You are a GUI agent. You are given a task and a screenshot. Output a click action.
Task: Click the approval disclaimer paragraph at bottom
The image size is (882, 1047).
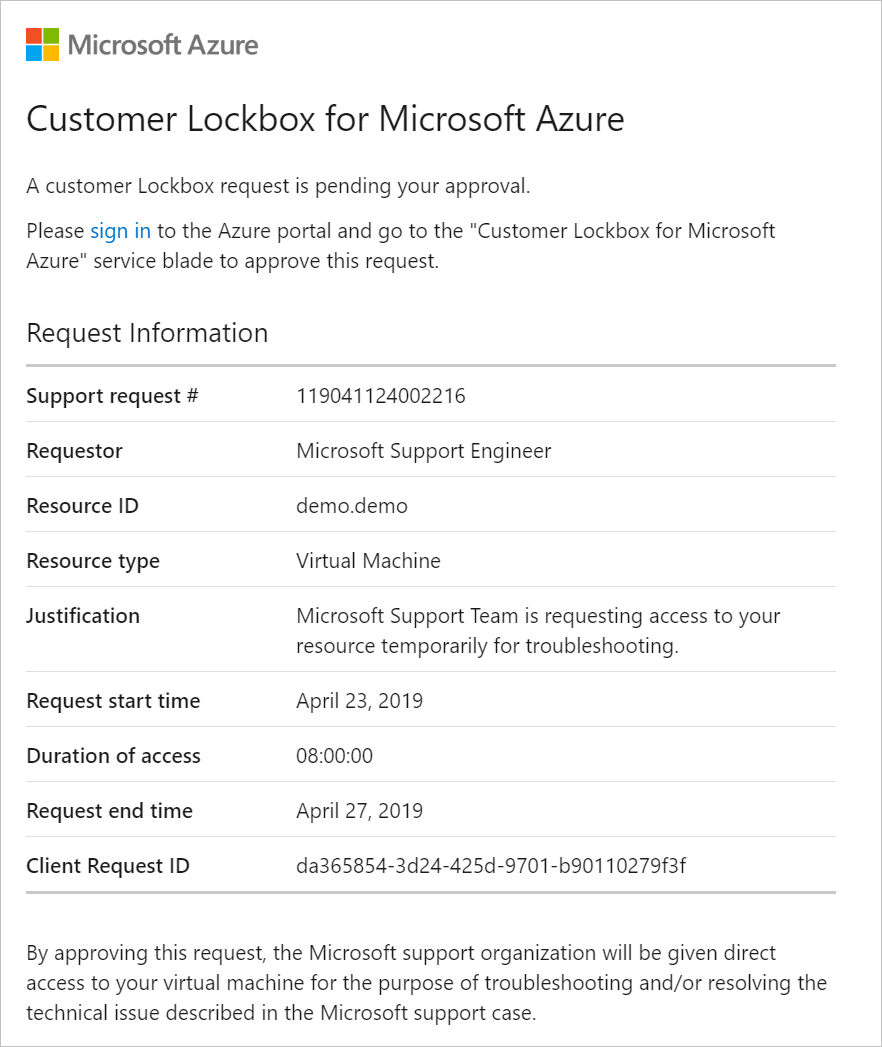click(427, 982)
